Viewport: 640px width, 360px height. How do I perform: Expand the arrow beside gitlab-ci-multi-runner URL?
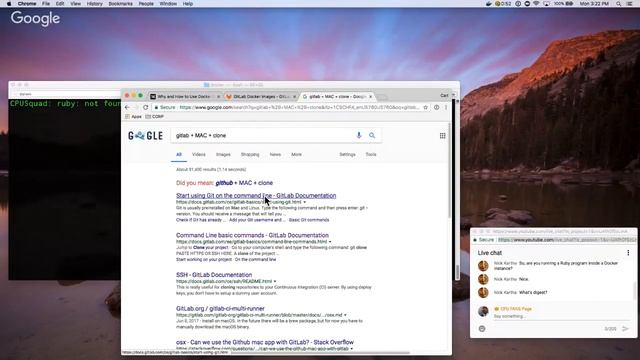tap(345, 315)
